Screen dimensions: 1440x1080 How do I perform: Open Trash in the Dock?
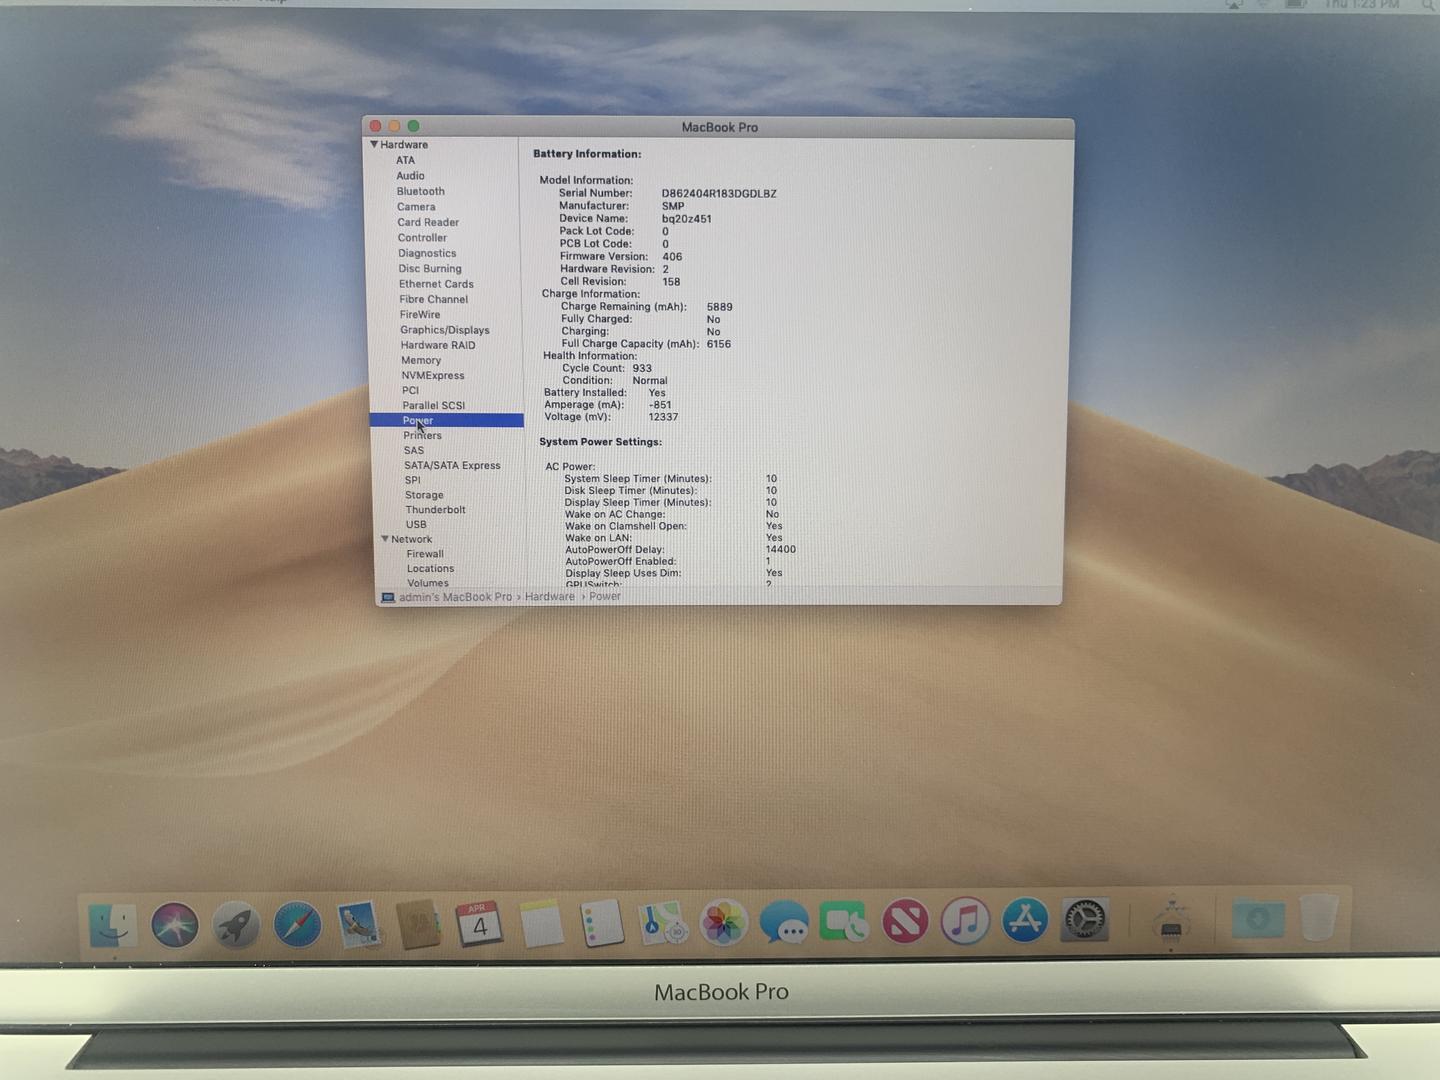point(1318,917)
